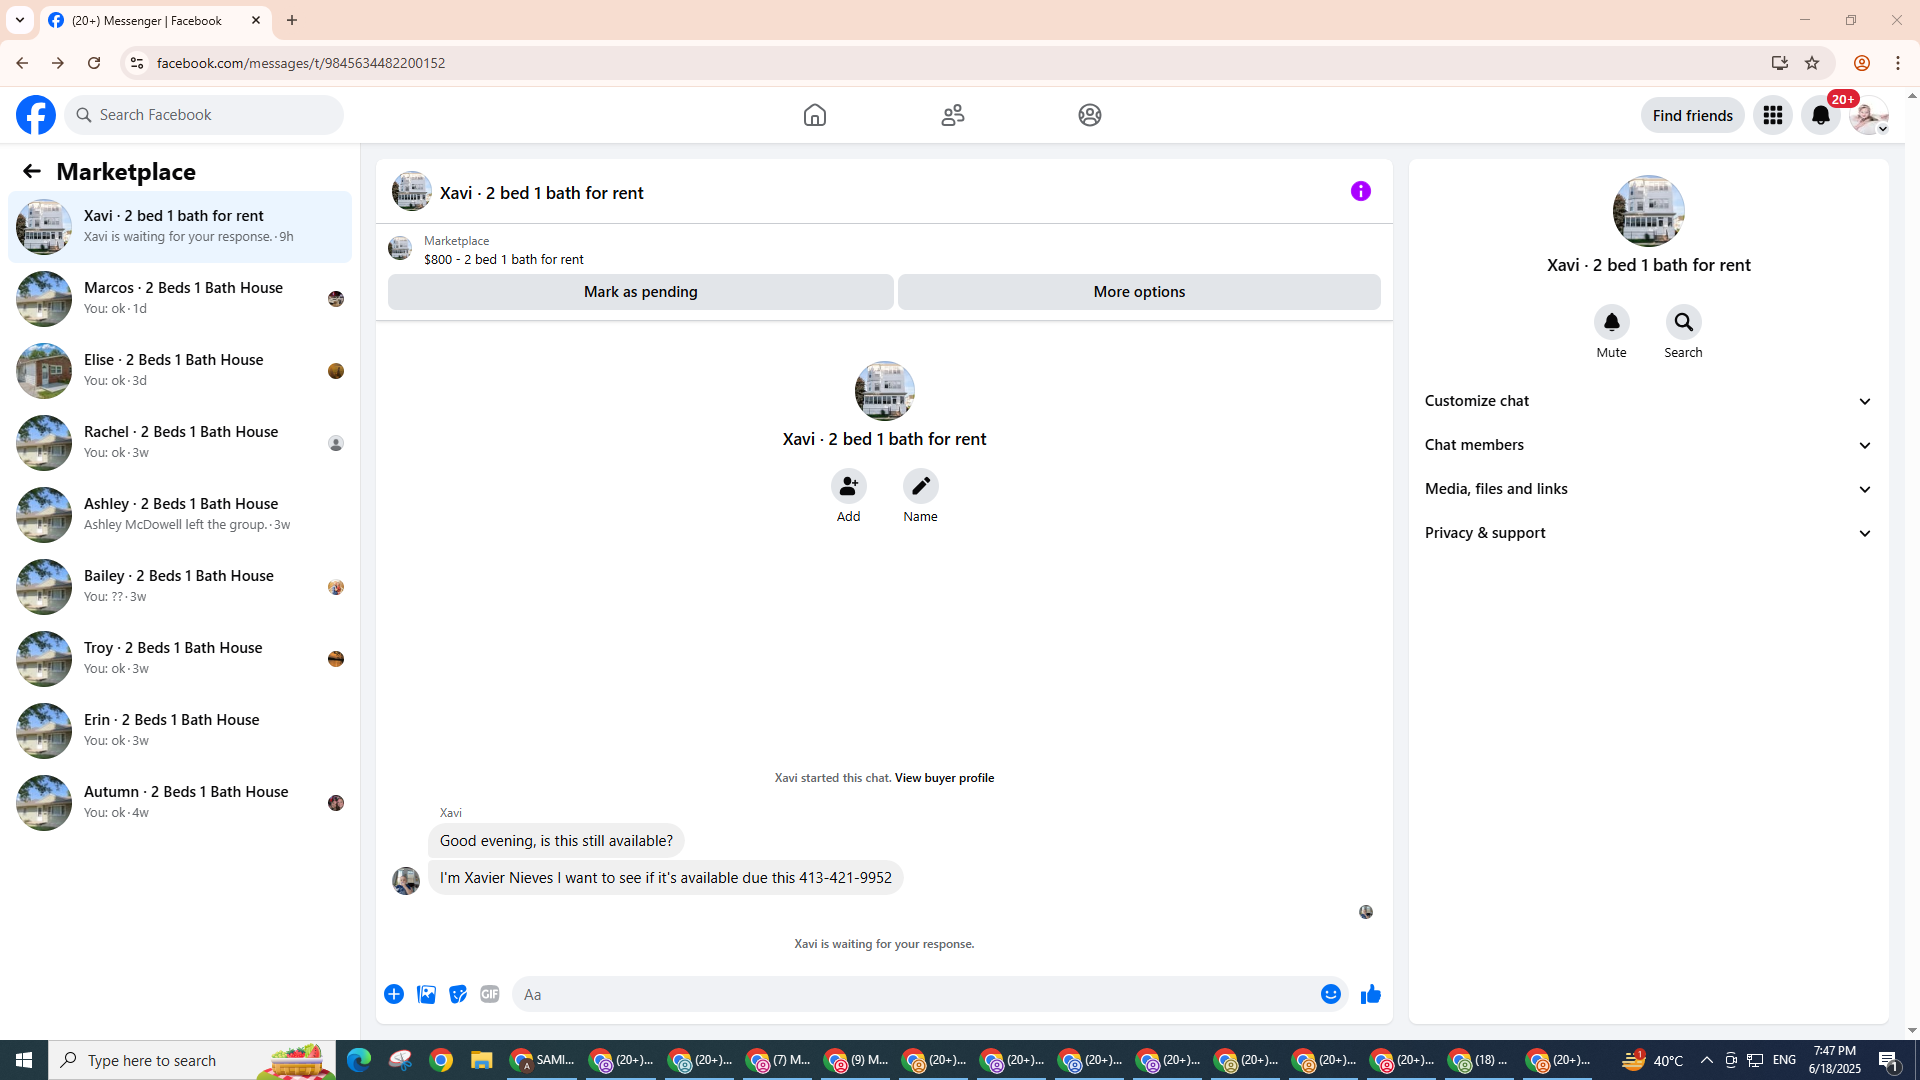1920x1080 pixels.
Task: Open the Bailey 2 Beds 1 Bath House chat
Action: (180, 587)
